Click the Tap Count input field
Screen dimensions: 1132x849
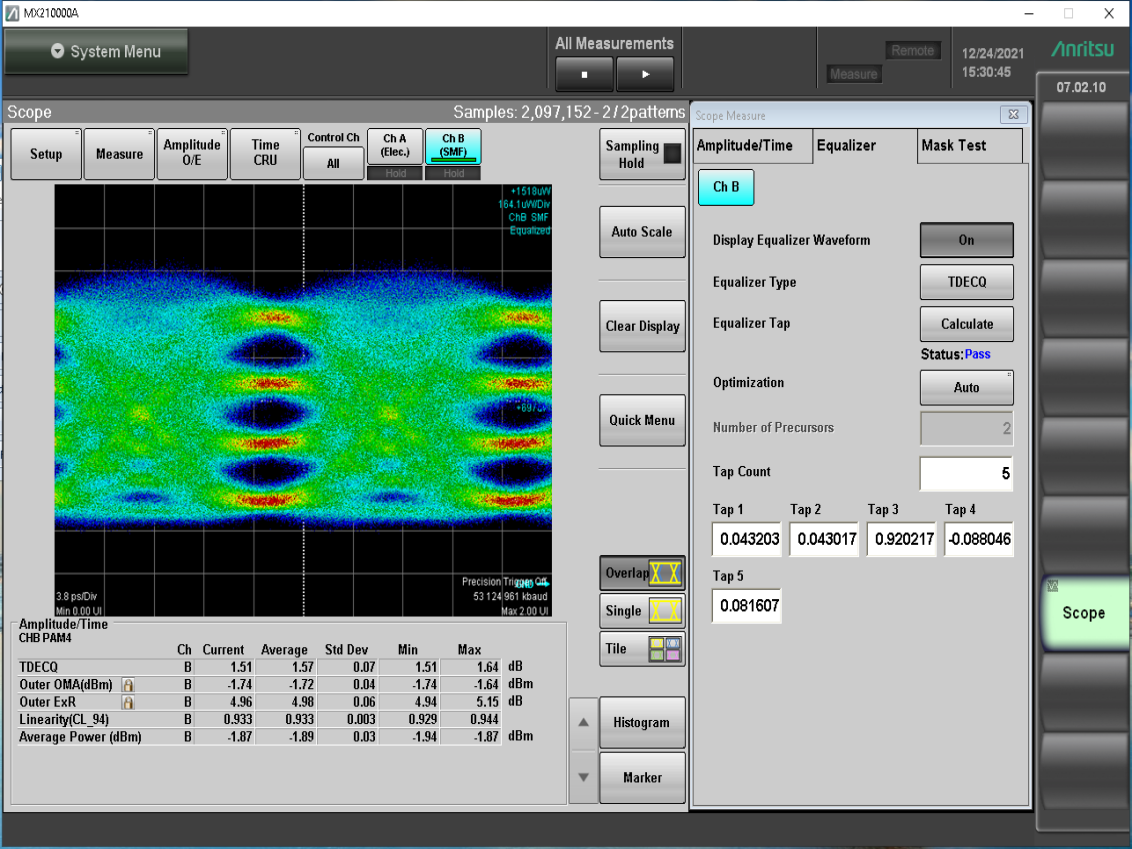[x=966, y=474]
